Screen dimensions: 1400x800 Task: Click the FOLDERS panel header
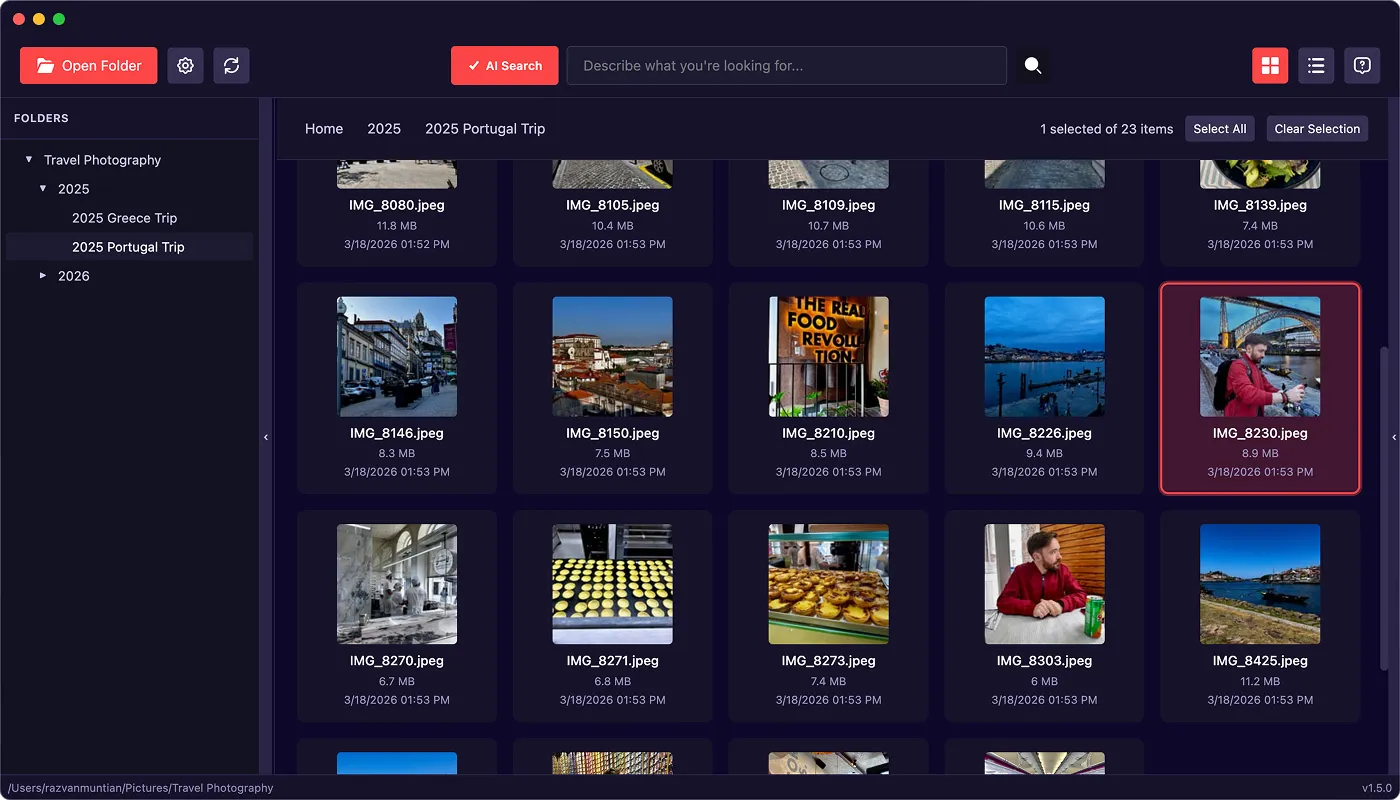pyautogui.click(x=41, y=118)
